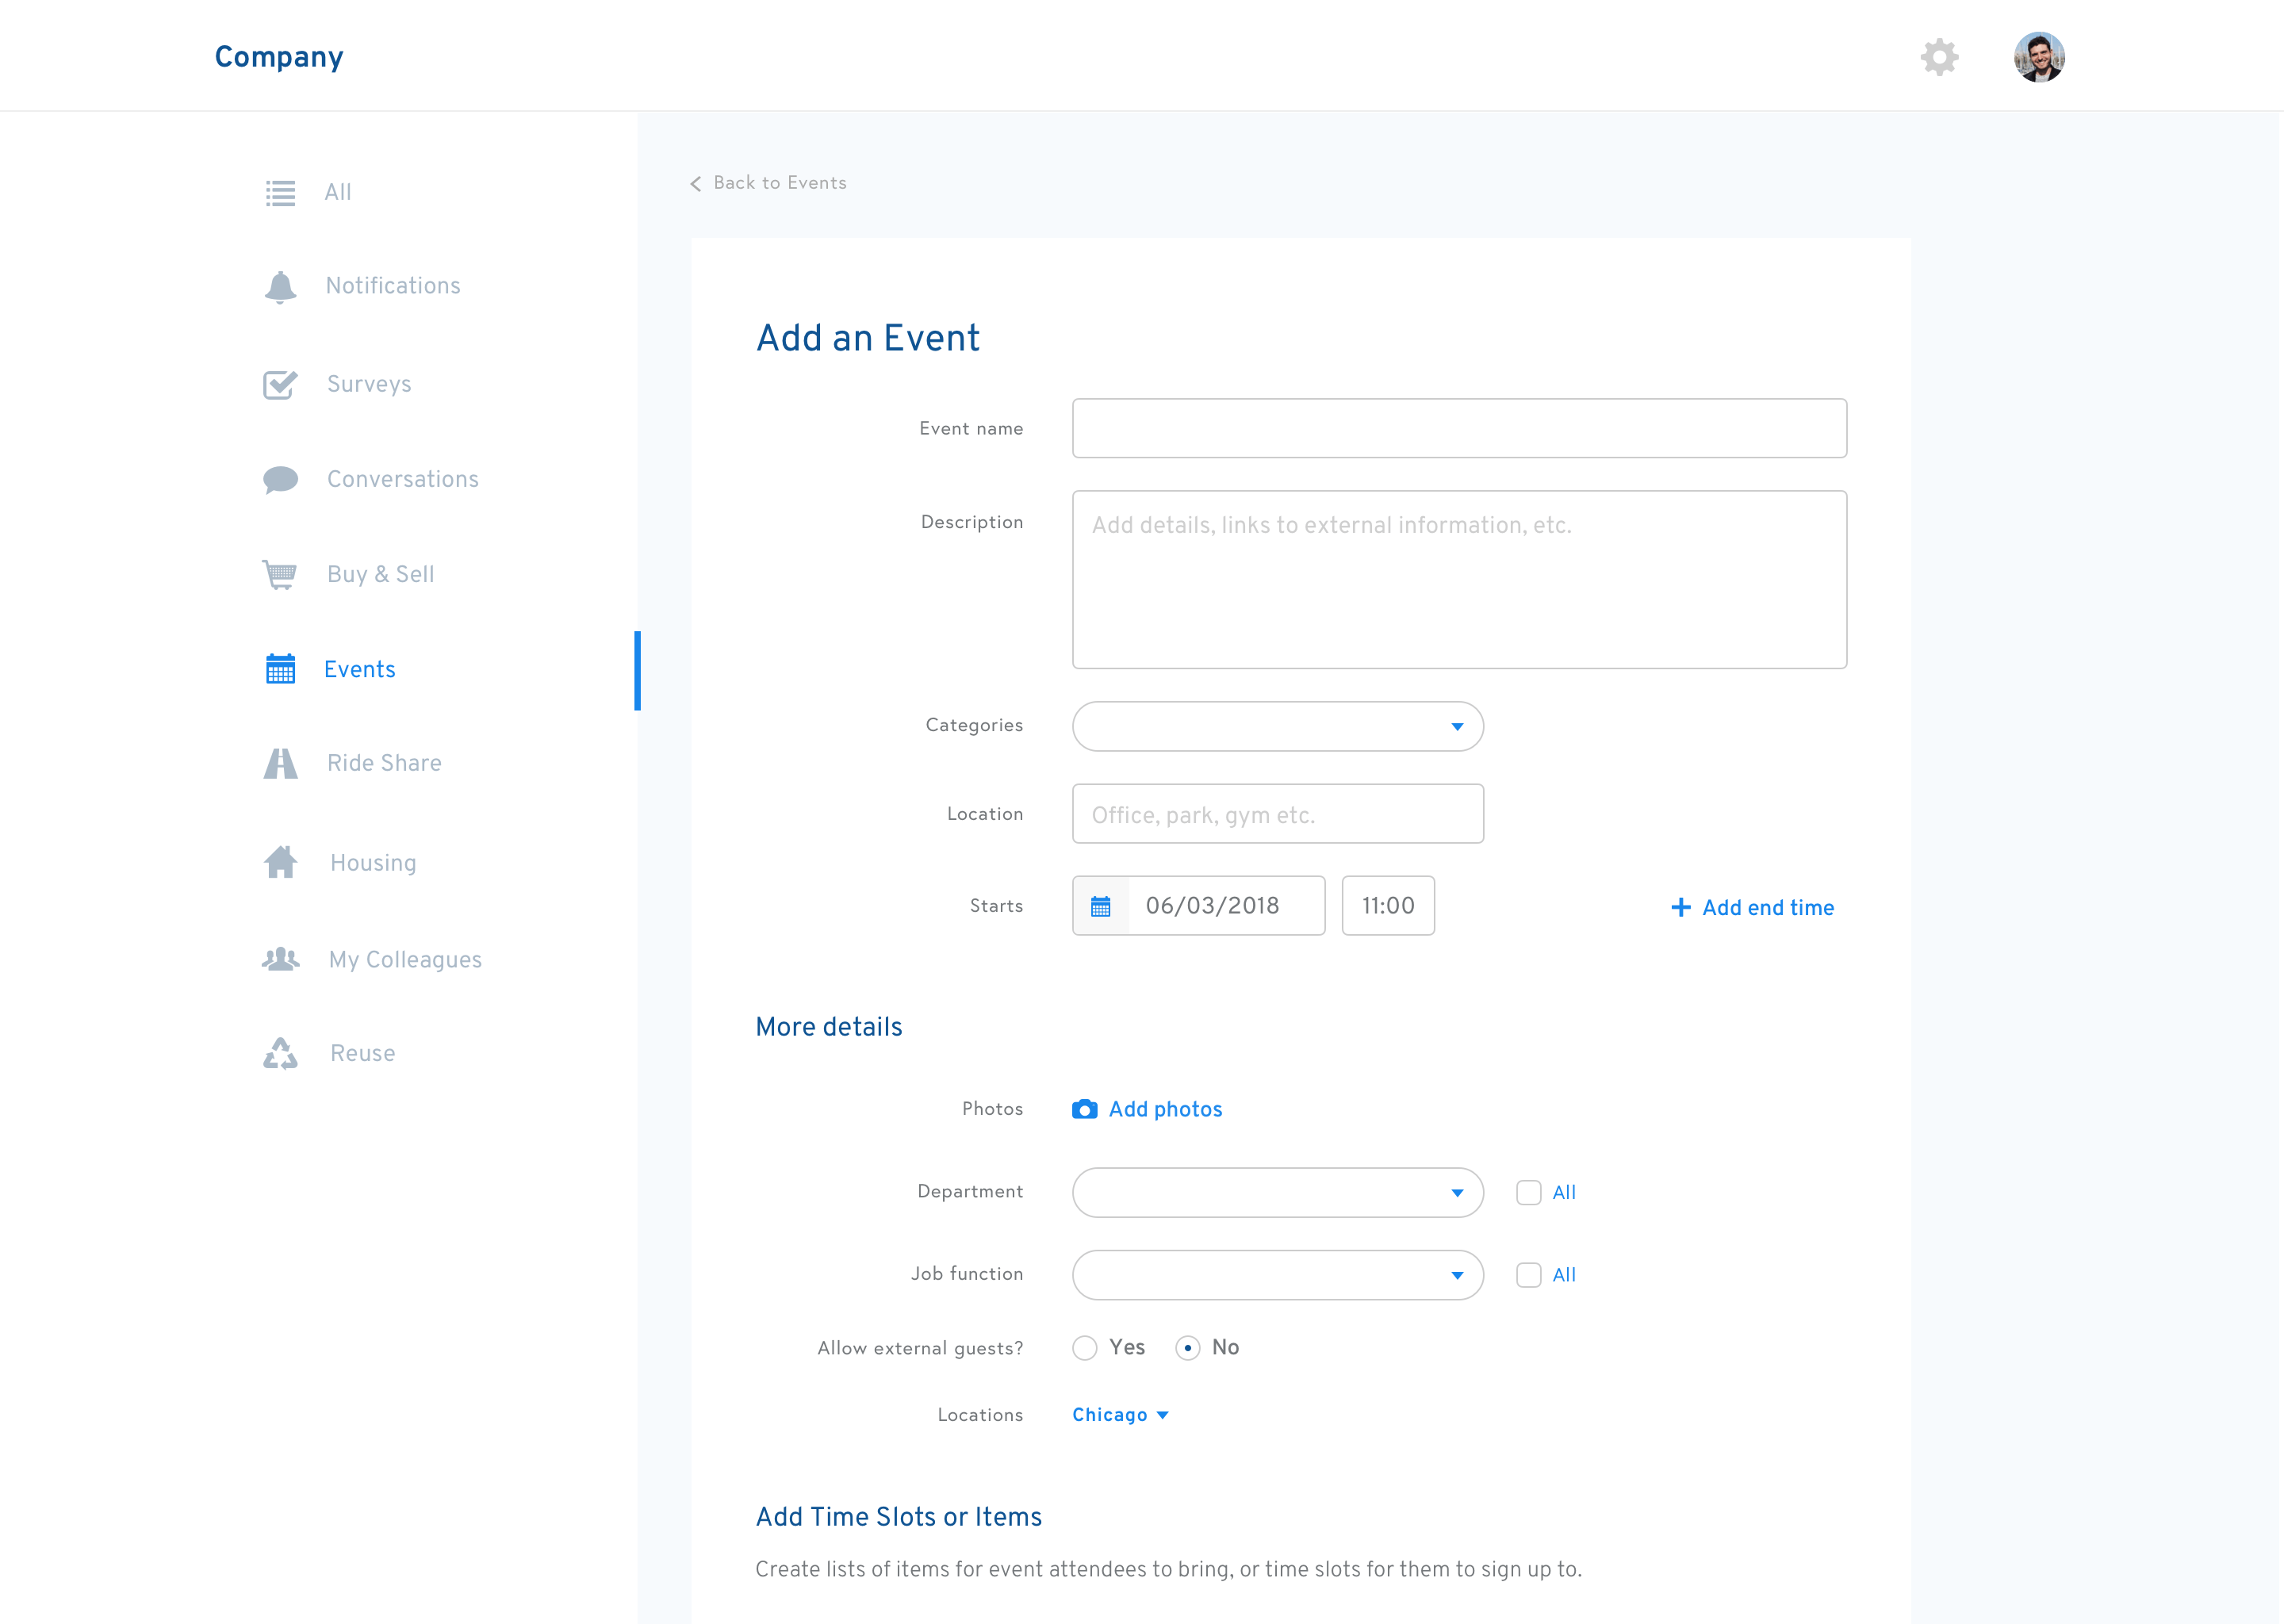Viewport: 2284px width, 1624px height.
Task: Check the All box for Department
Action: point(1528,1192)
